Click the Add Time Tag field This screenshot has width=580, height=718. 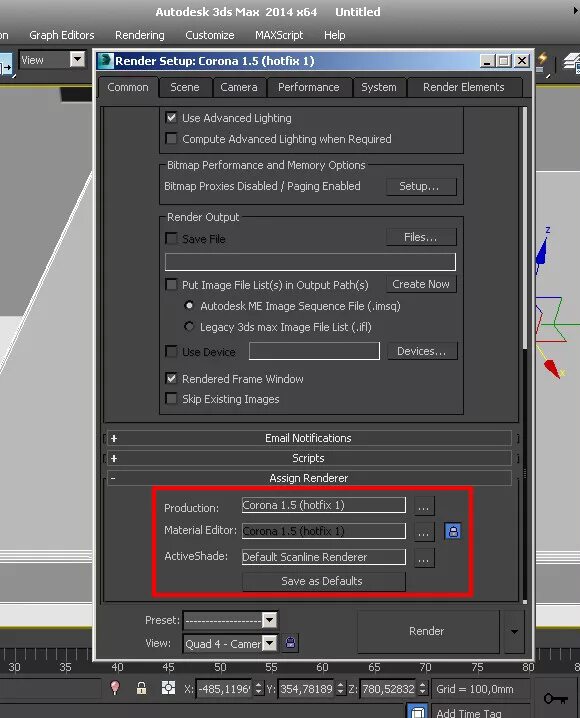(481, 712)
